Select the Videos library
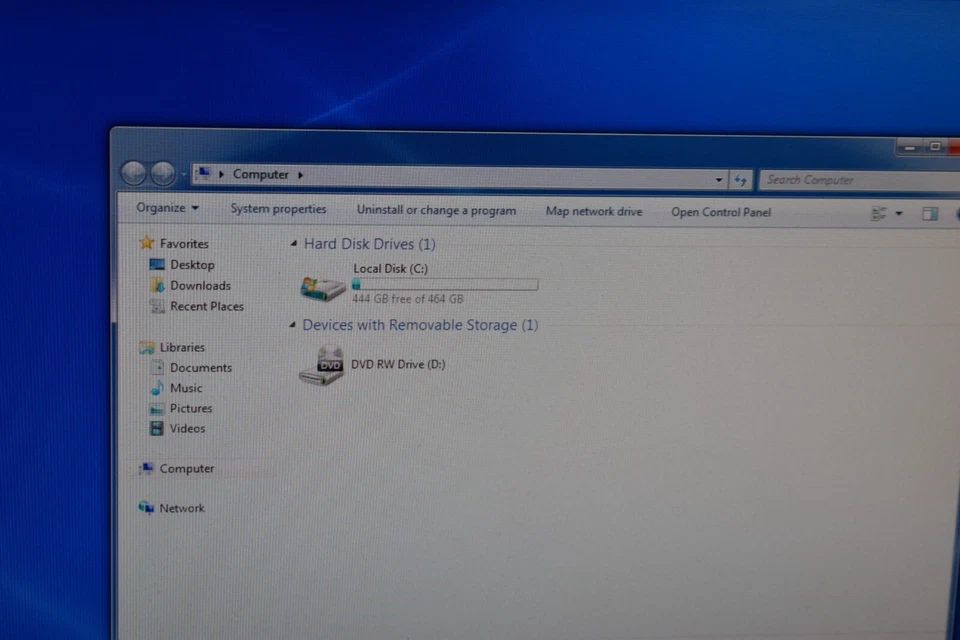 coord(186,428)
